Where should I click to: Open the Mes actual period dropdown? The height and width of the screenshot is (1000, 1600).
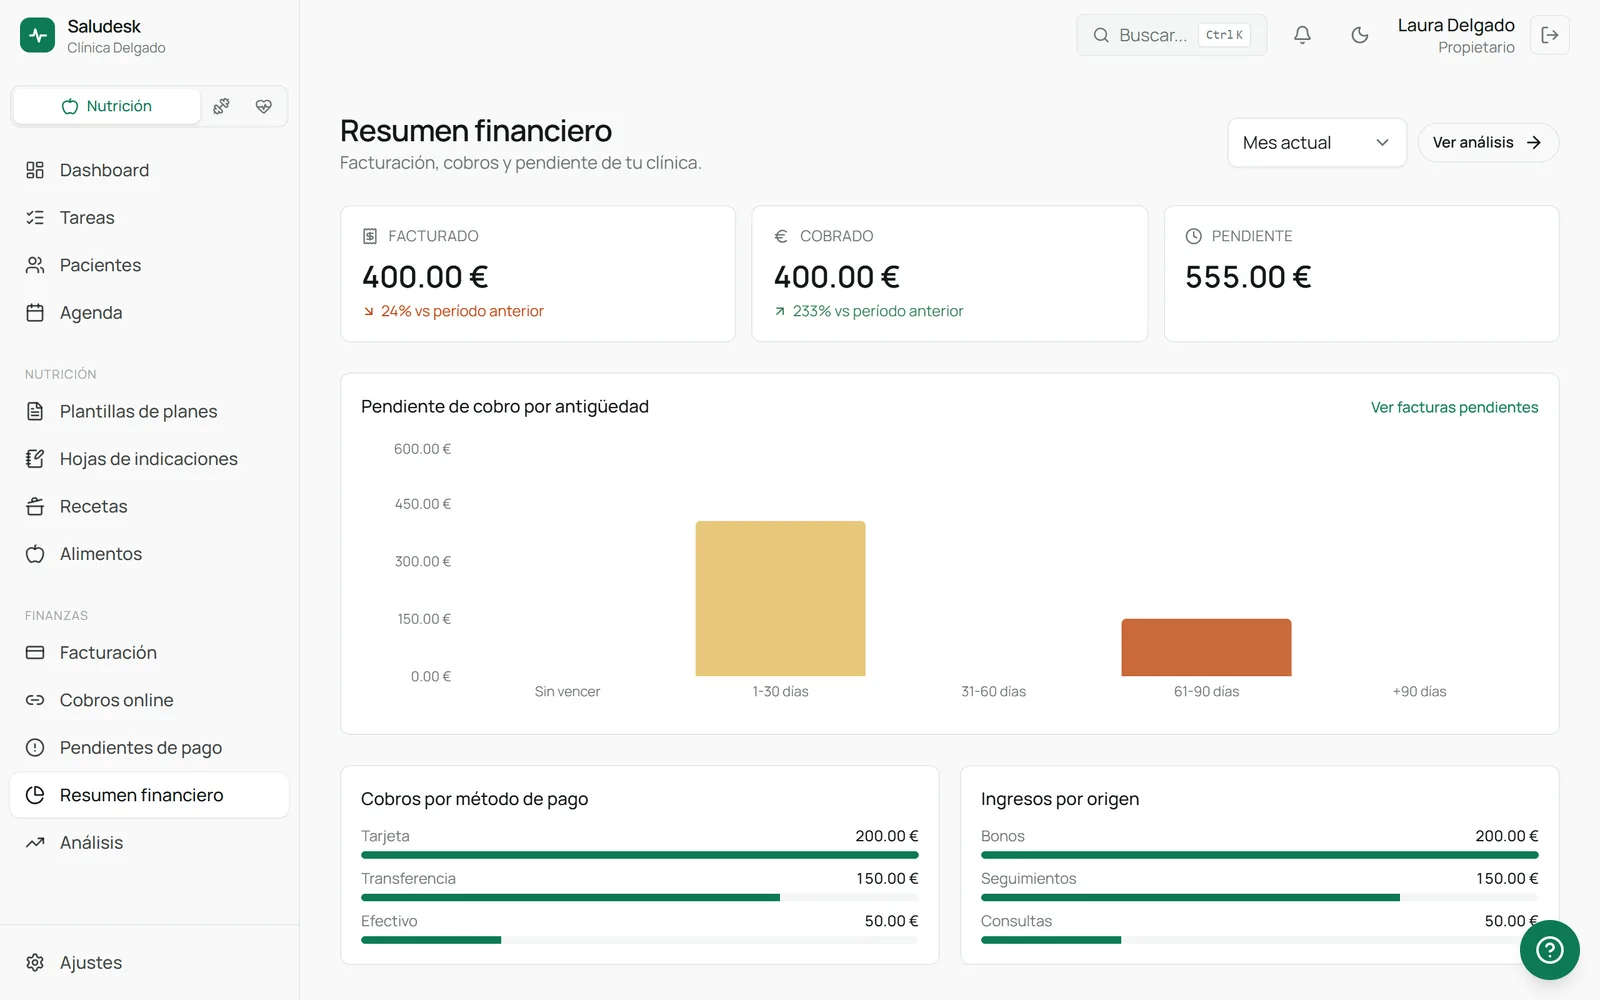pyautogui.click(x=1316, y=143)
